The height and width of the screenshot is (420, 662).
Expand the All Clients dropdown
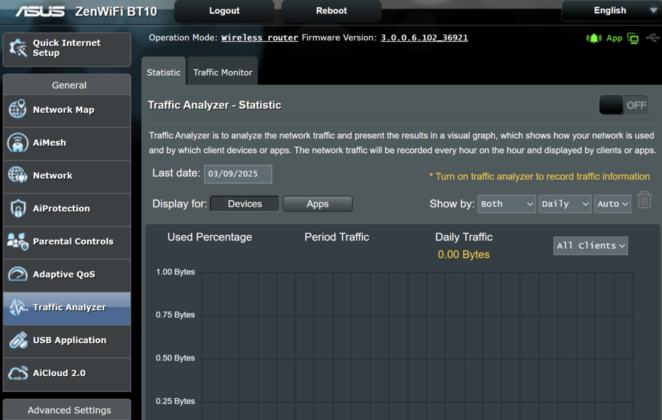click(x=590, y=246)
